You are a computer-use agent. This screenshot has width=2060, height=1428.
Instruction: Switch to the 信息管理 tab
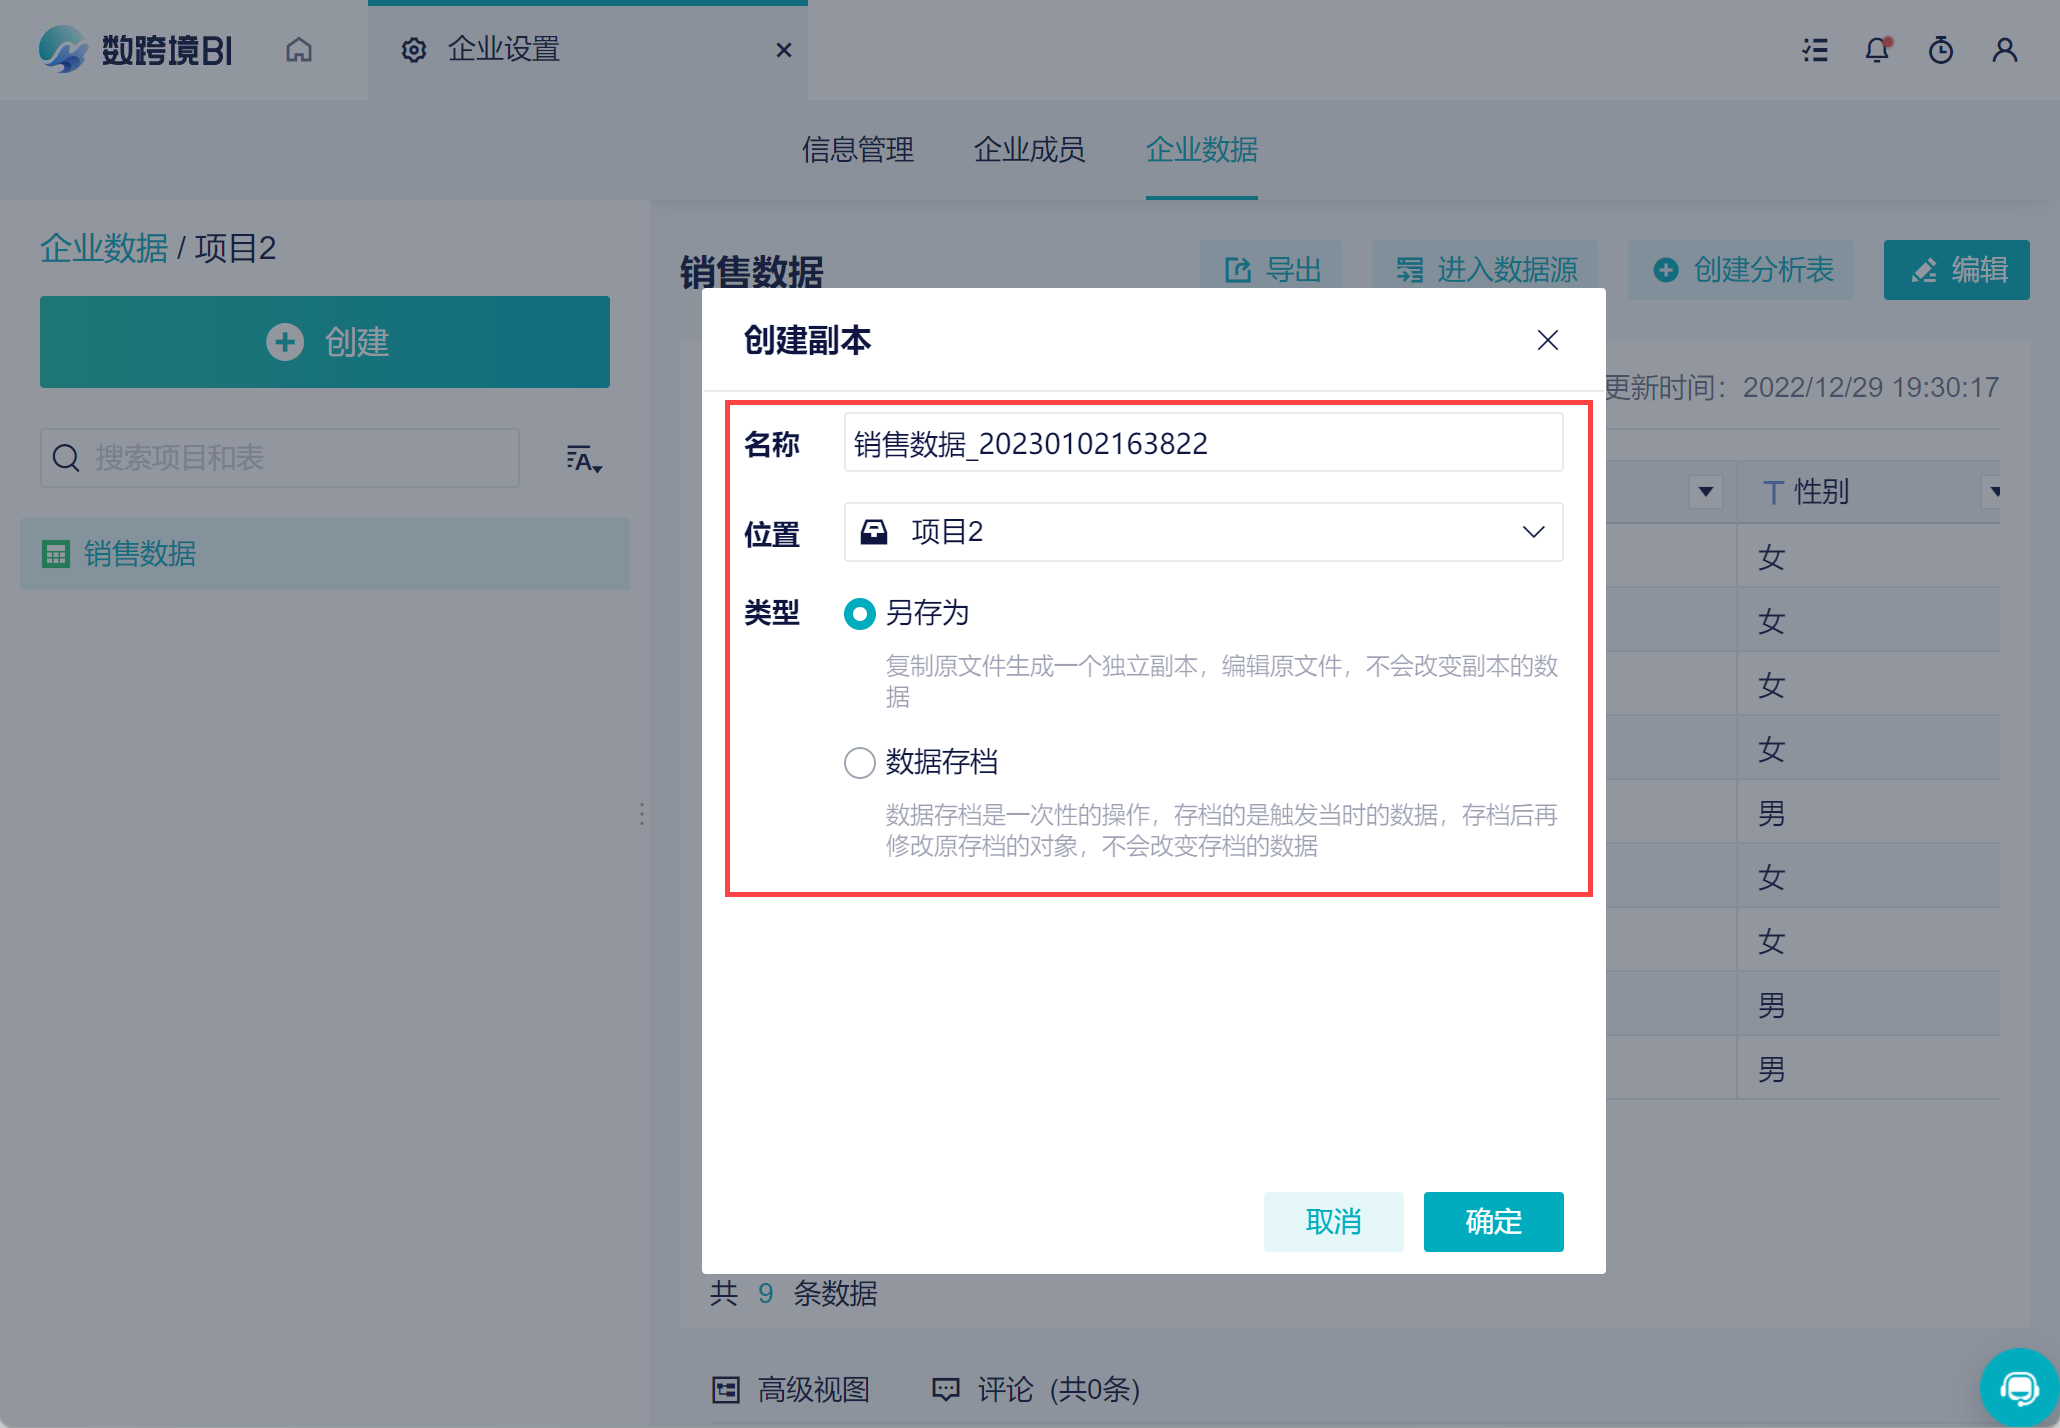(x=857, y=150)
